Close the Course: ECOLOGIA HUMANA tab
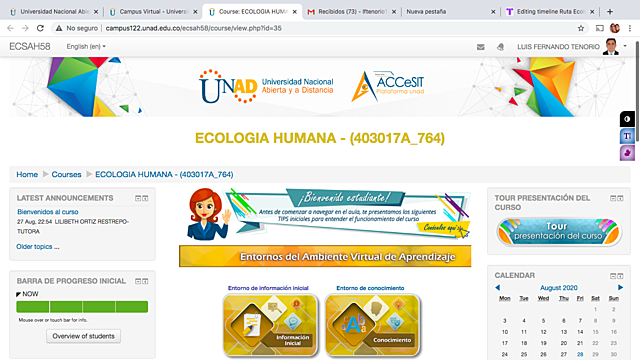Viewport: 640px width, 360px height. coord(295,12)
